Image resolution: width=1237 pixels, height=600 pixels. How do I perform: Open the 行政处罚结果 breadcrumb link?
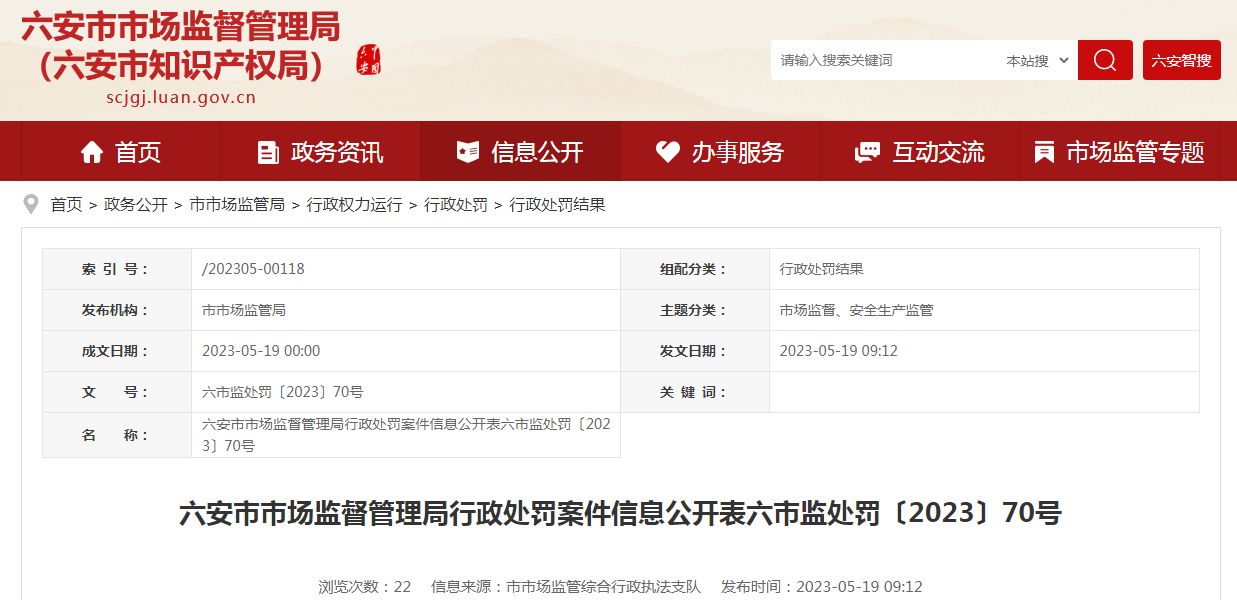pos(557,205)
